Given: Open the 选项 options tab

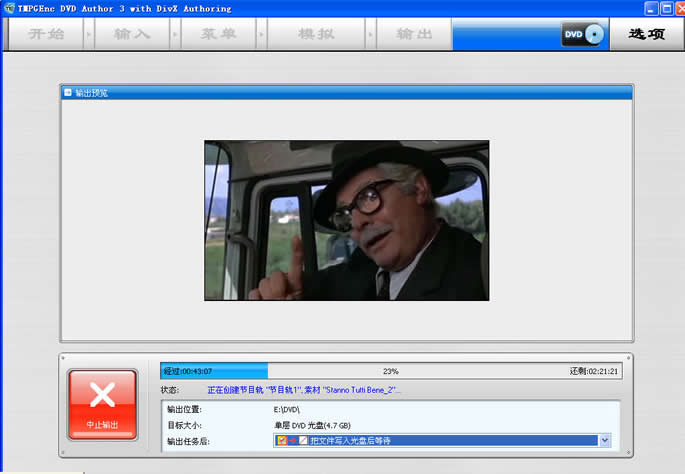Looking at the screenshot, I should [x=647, y=34].
